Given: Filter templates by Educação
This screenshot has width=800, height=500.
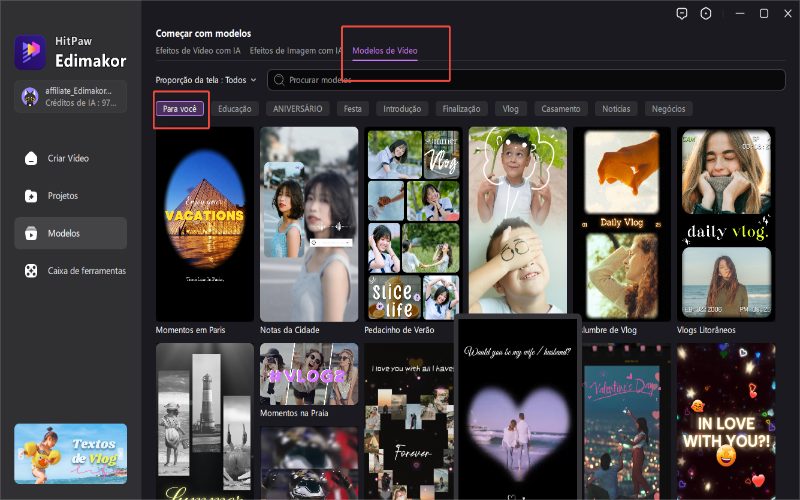Looking at the screenshot, I should tap(235, 108).
